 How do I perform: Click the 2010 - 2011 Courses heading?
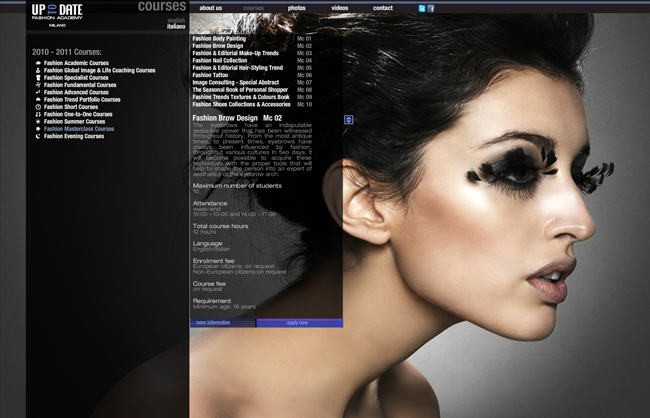pyautogui.click(x=67, y=52)
